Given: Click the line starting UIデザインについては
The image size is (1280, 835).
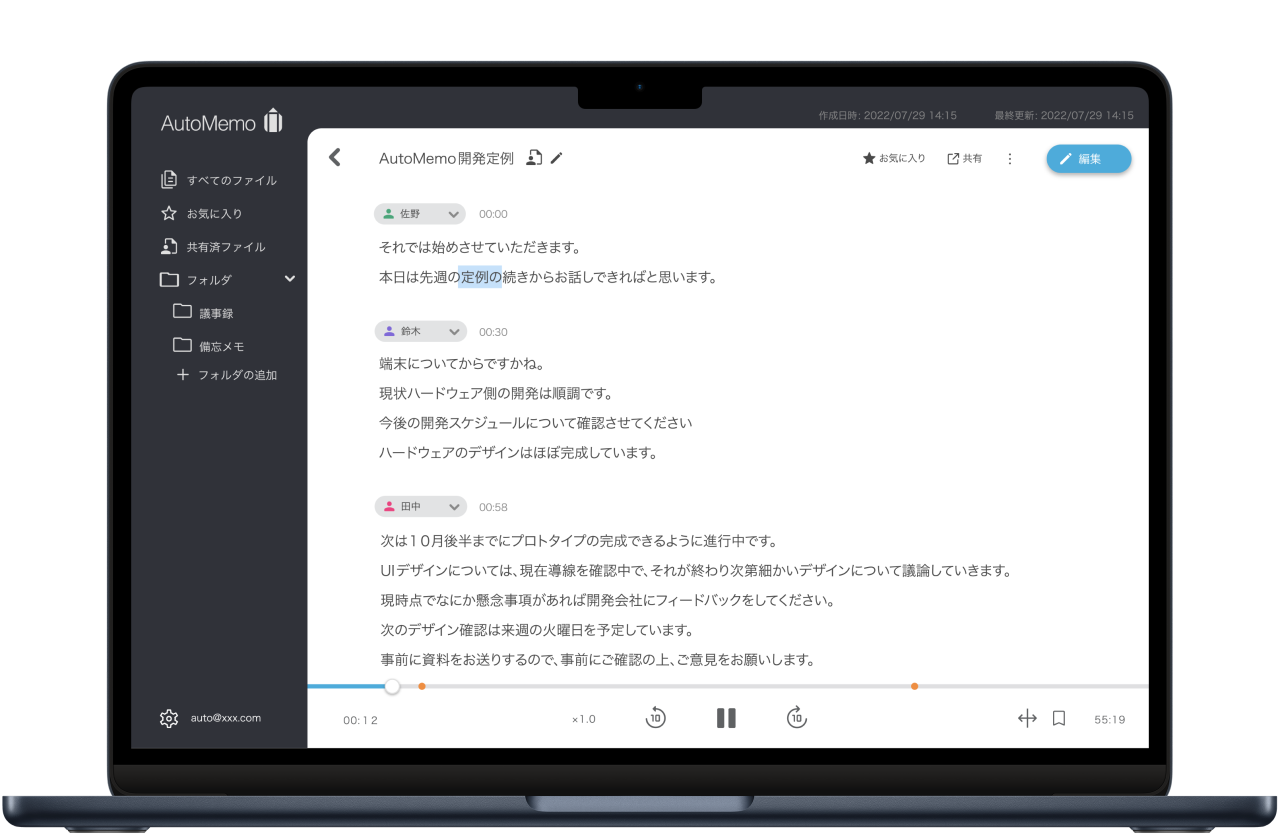Looking at the screenshot, I should [697, 571].
